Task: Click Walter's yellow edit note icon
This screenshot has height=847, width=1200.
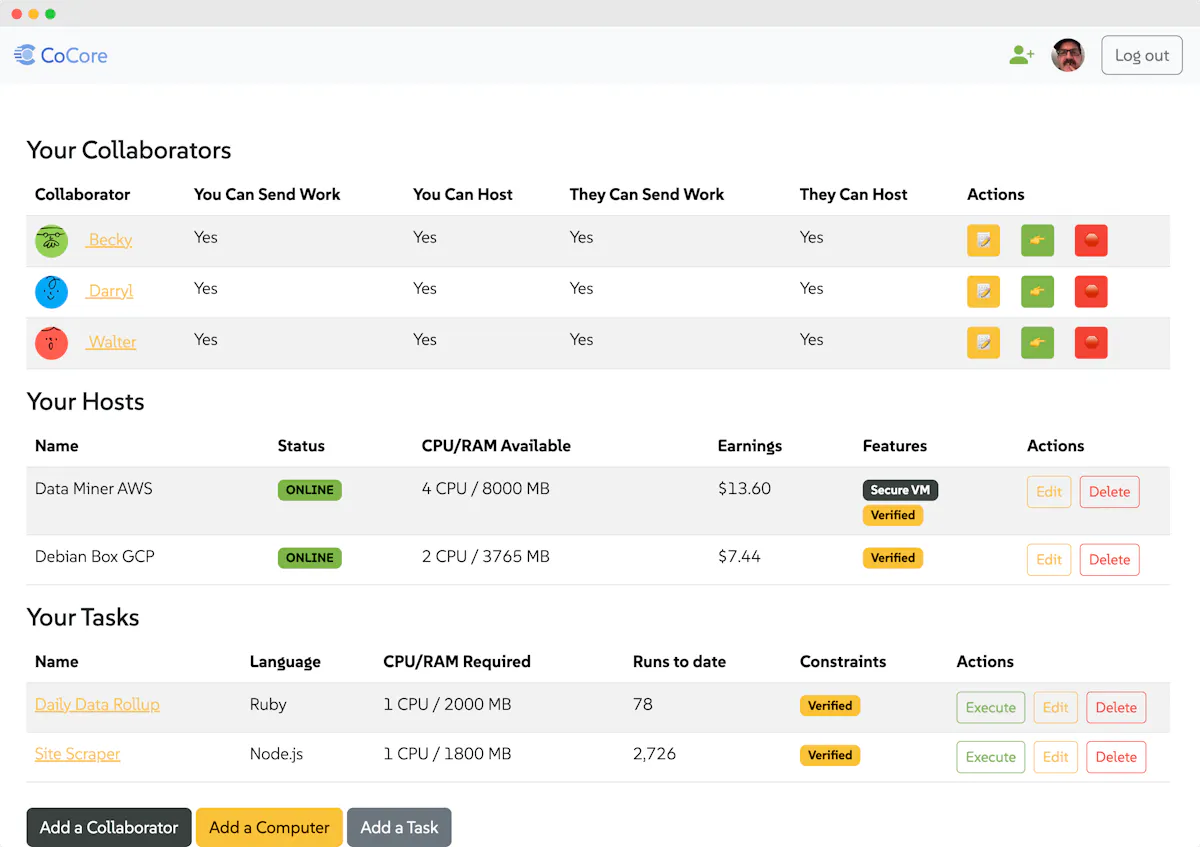Action: (x=983, y=342)
